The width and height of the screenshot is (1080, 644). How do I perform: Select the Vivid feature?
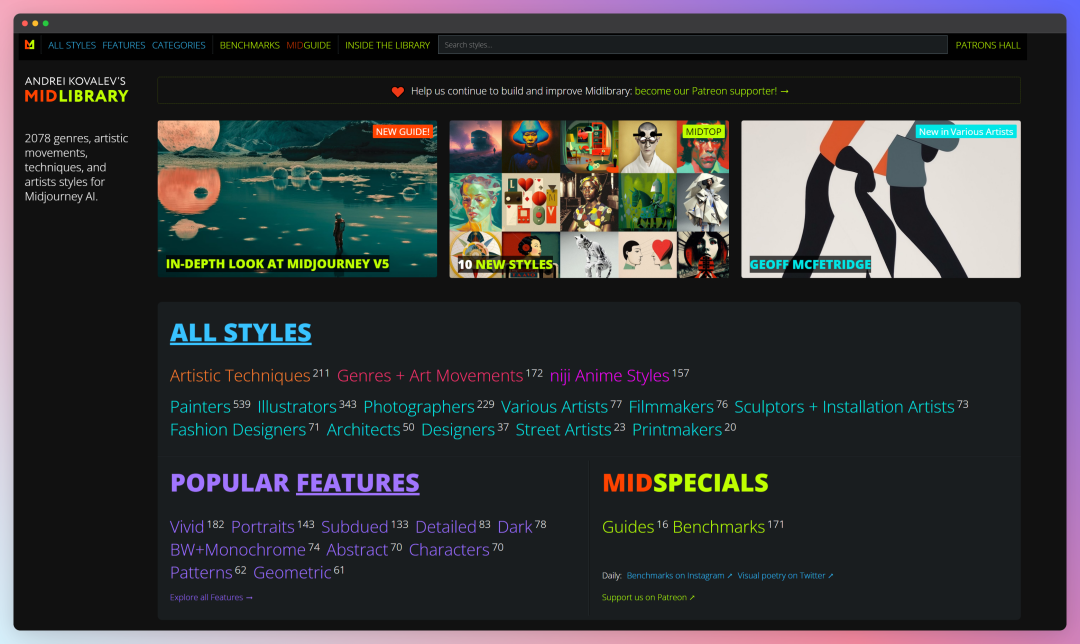[x=187, y=527]
